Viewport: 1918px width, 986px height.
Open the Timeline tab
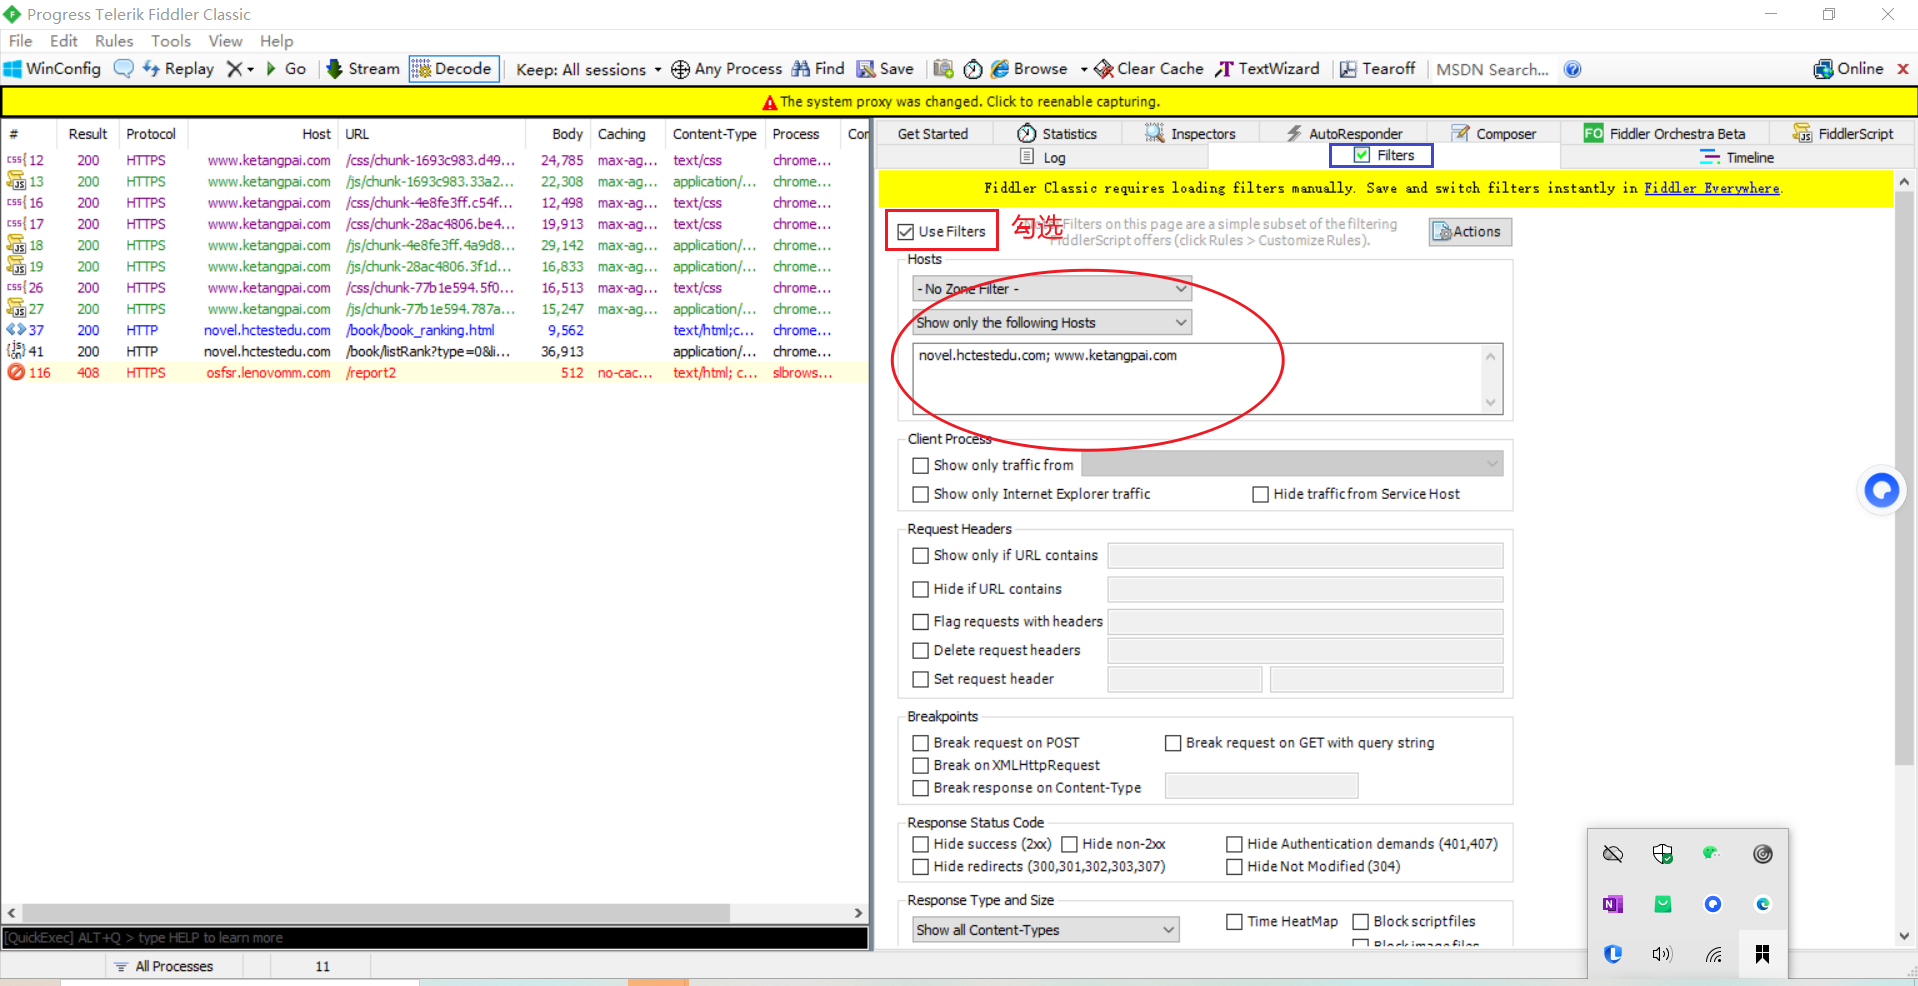[x=1737, y=158]
